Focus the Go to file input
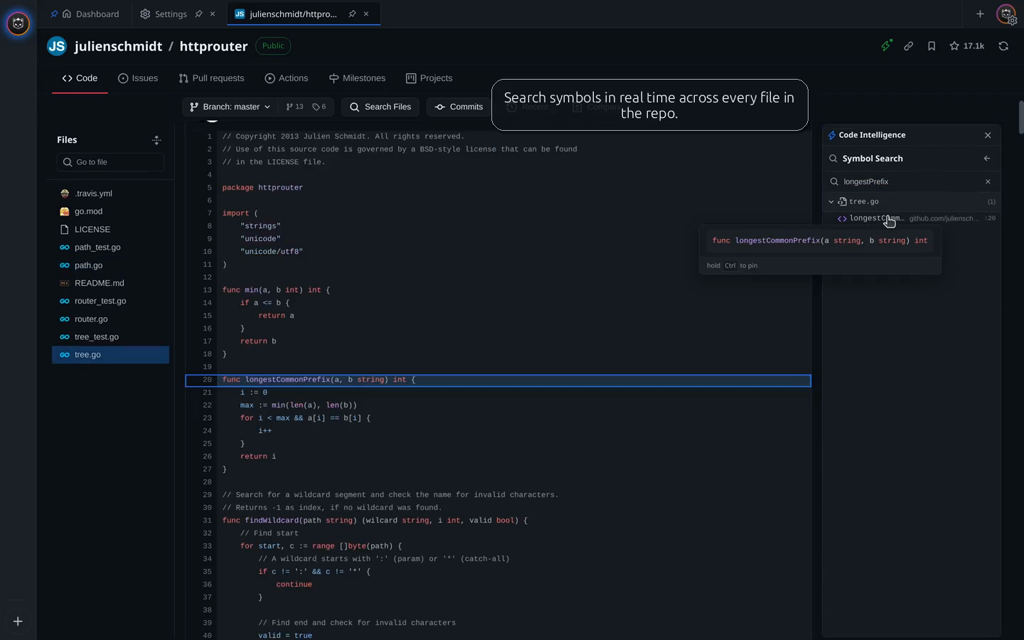 [110, 162]
